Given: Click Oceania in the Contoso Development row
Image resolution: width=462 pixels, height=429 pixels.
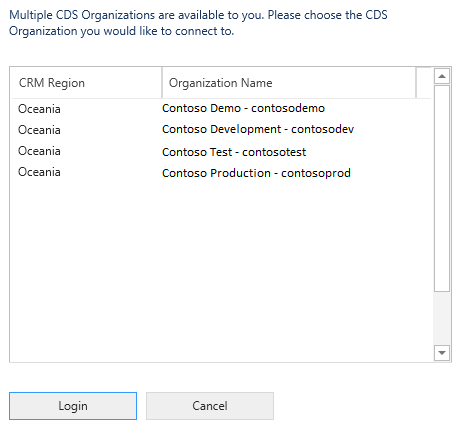Looking at the screenshot, I should coord(39,130).
